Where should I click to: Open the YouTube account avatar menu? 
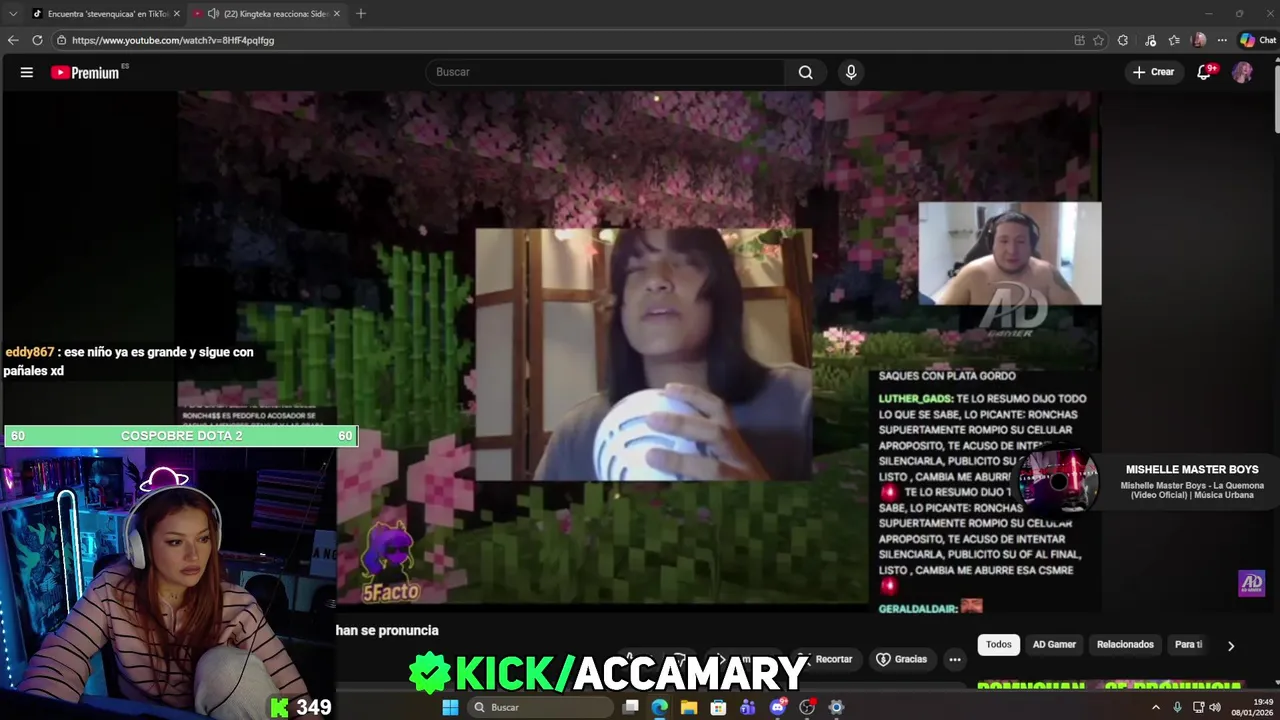tap(1242, 72)
